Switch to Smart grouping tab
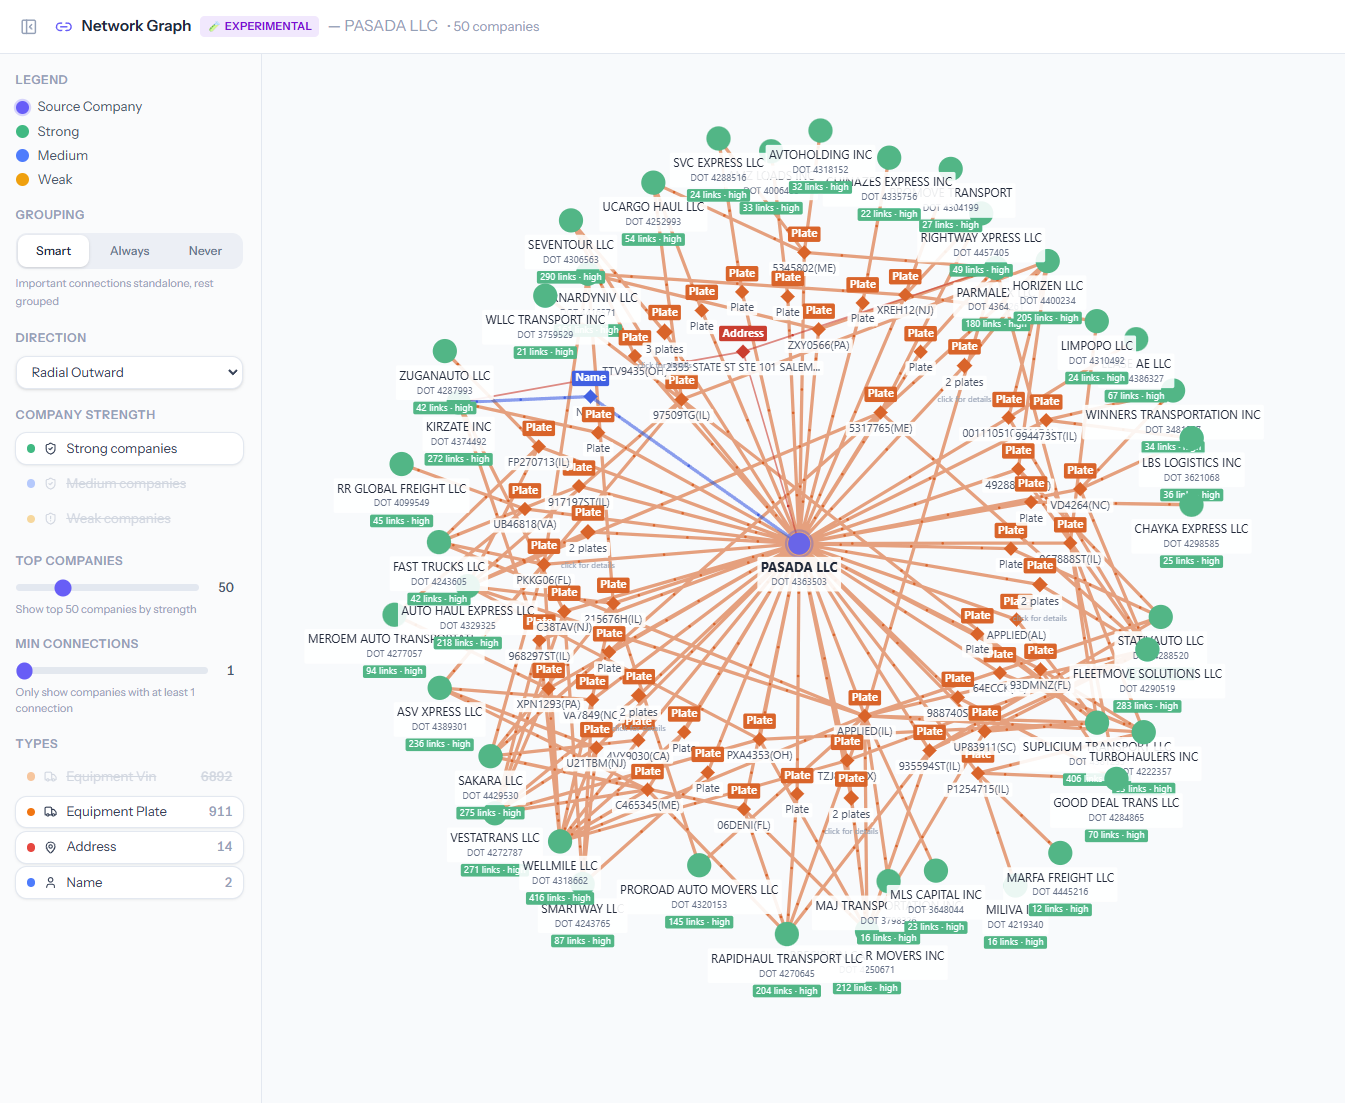 click(53, 251)
